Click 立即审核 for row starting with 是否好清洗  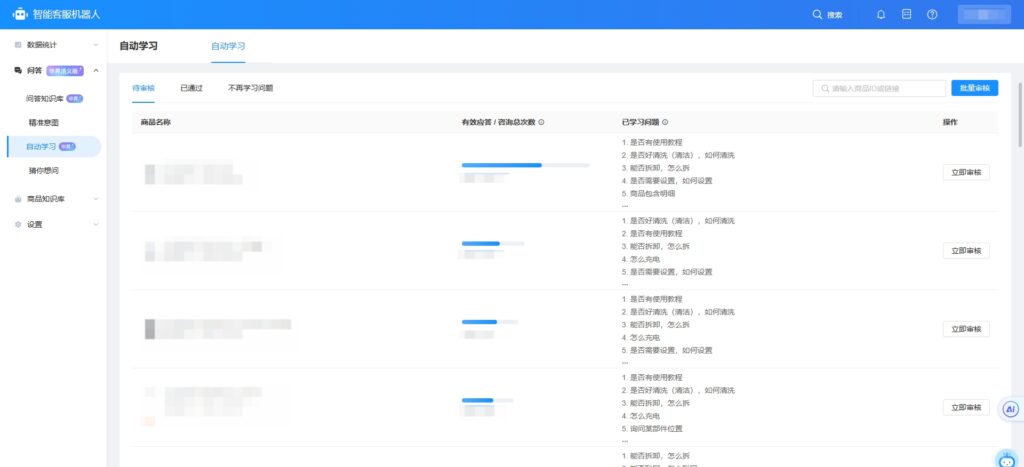(x=966, y=251)
